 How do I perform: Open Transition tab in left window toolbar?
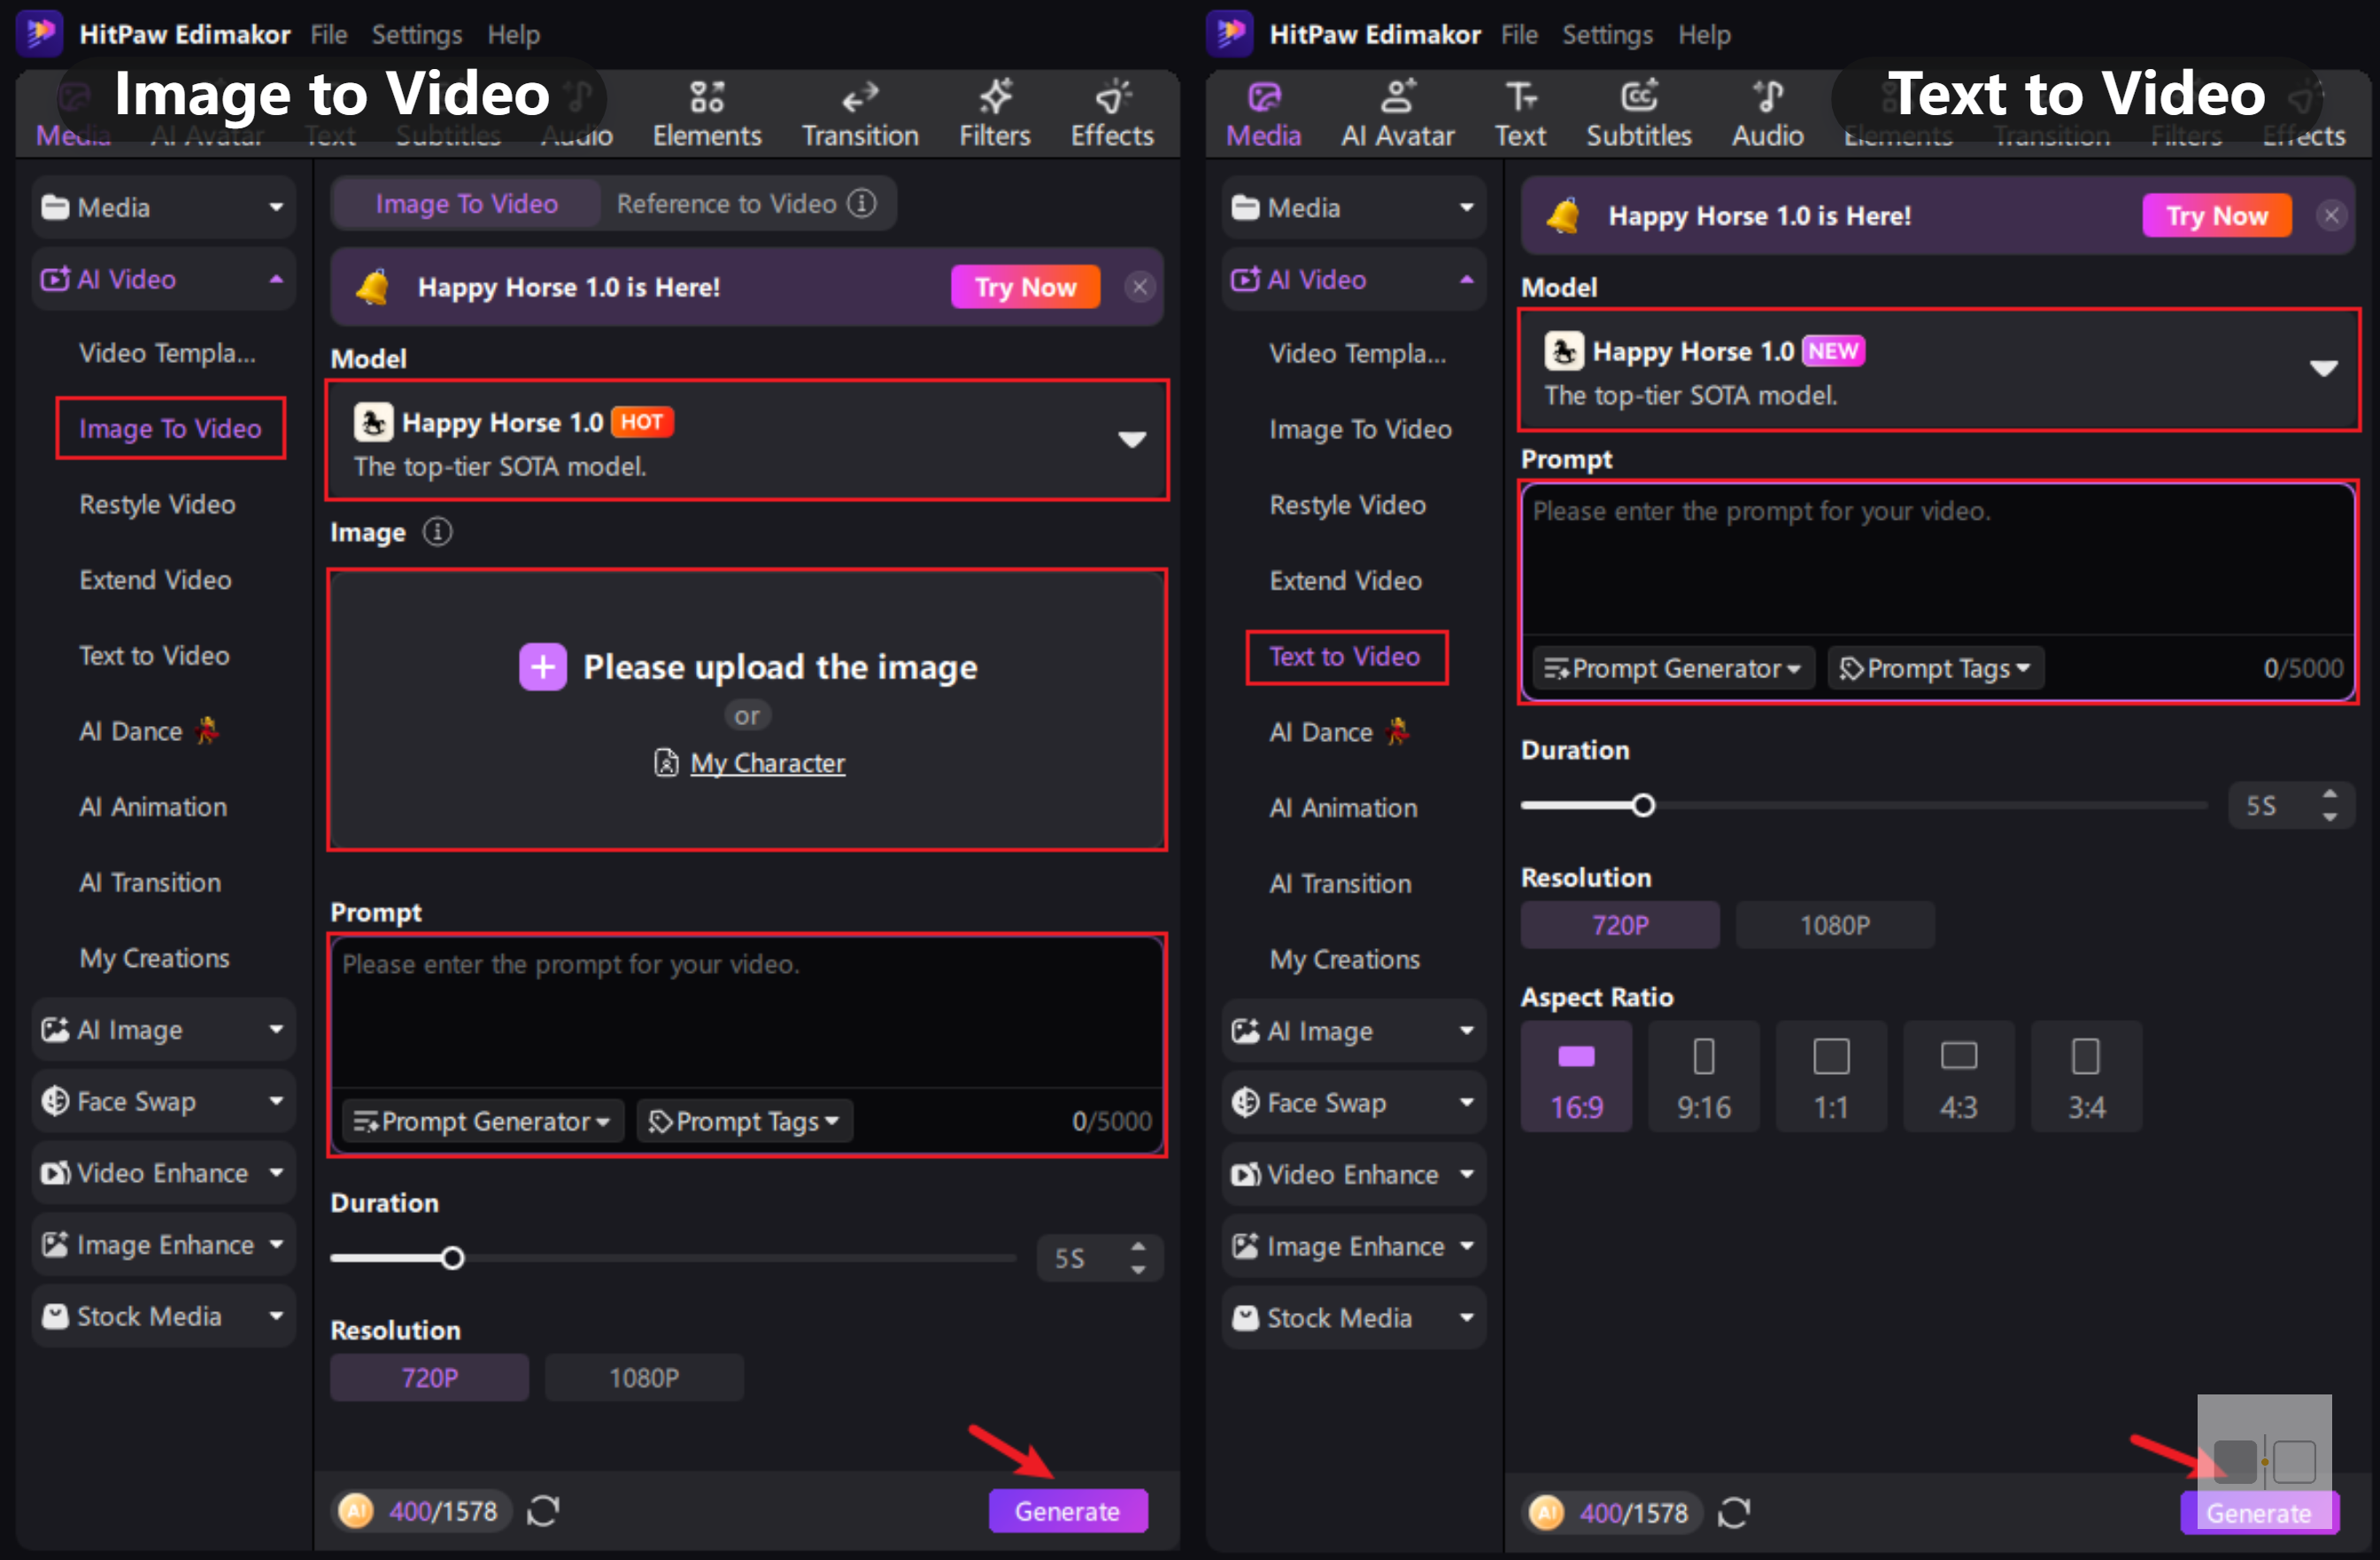pyautogui.click(x=860, y=114)
